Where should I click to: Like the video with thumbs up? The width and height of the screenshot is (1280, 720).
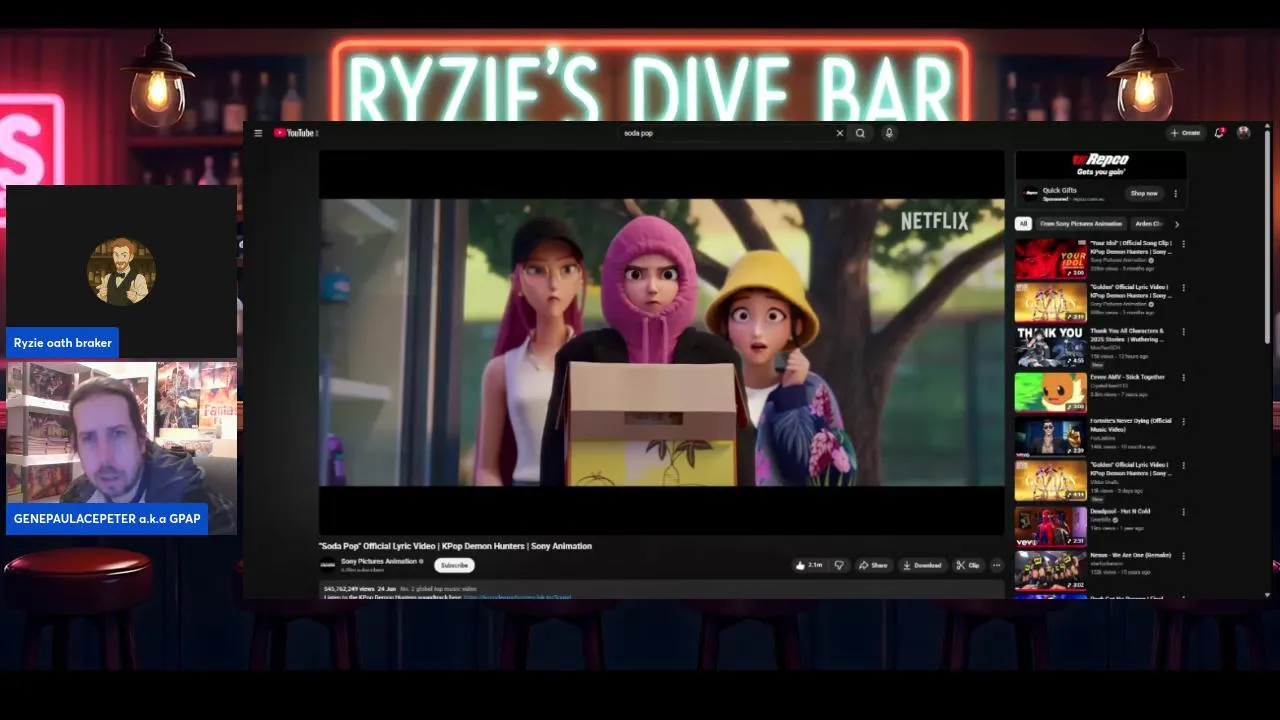pos(809,565)
